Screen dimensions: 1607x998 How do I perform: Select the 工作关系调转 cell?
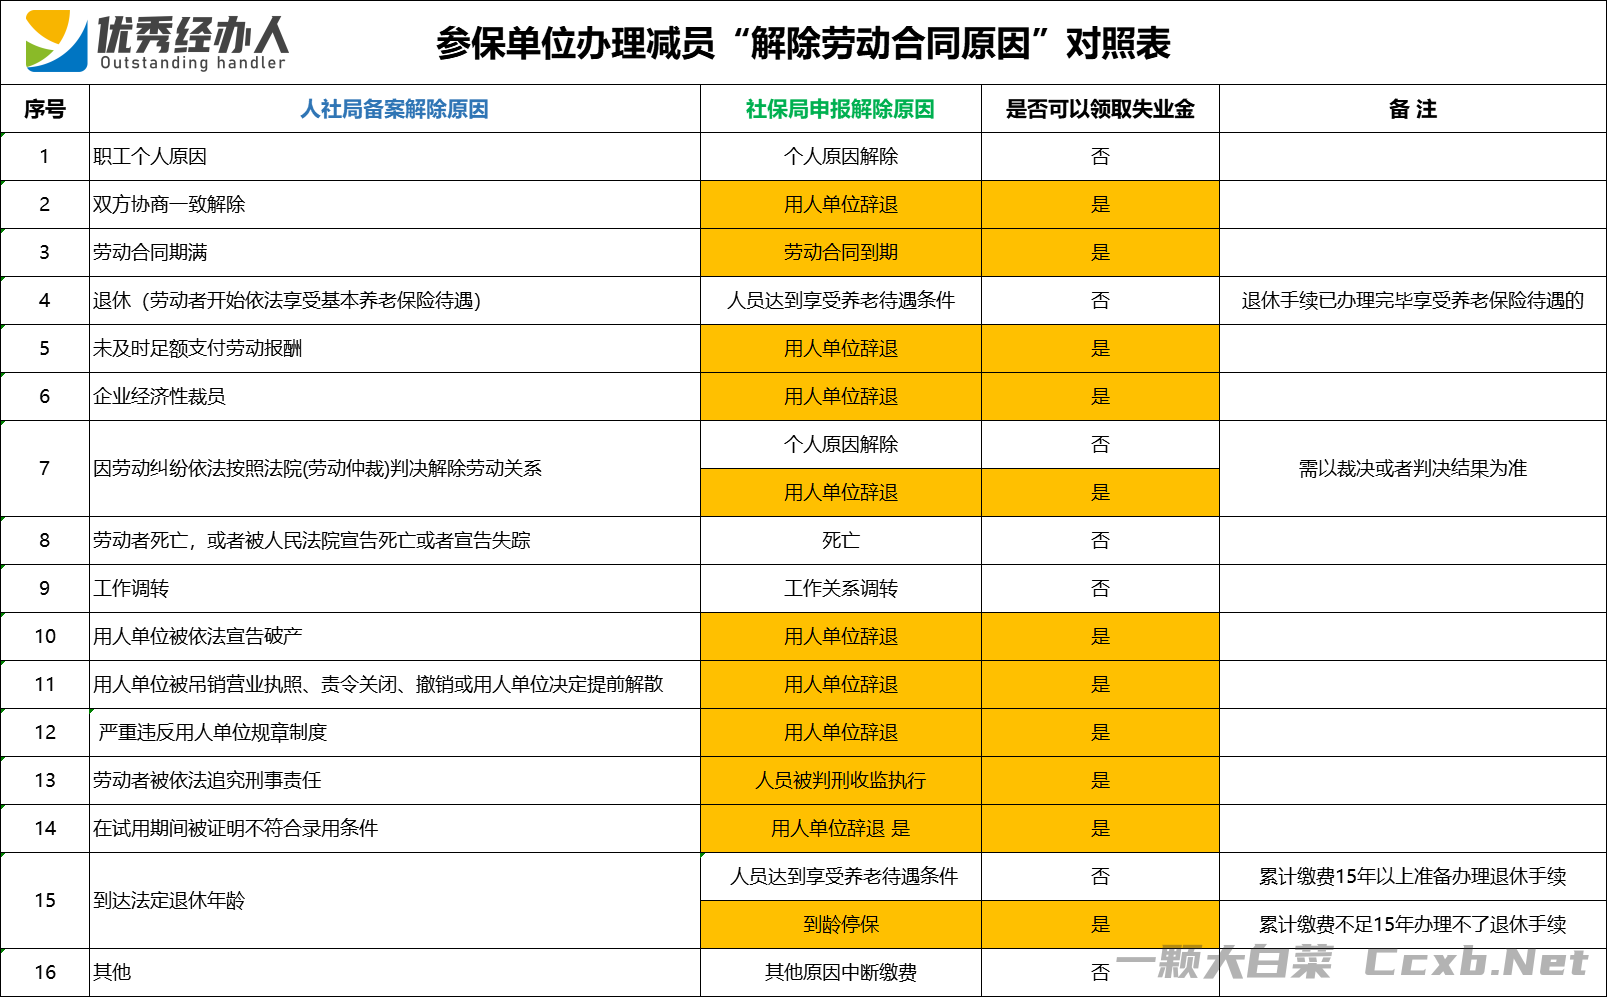point(840,589)
